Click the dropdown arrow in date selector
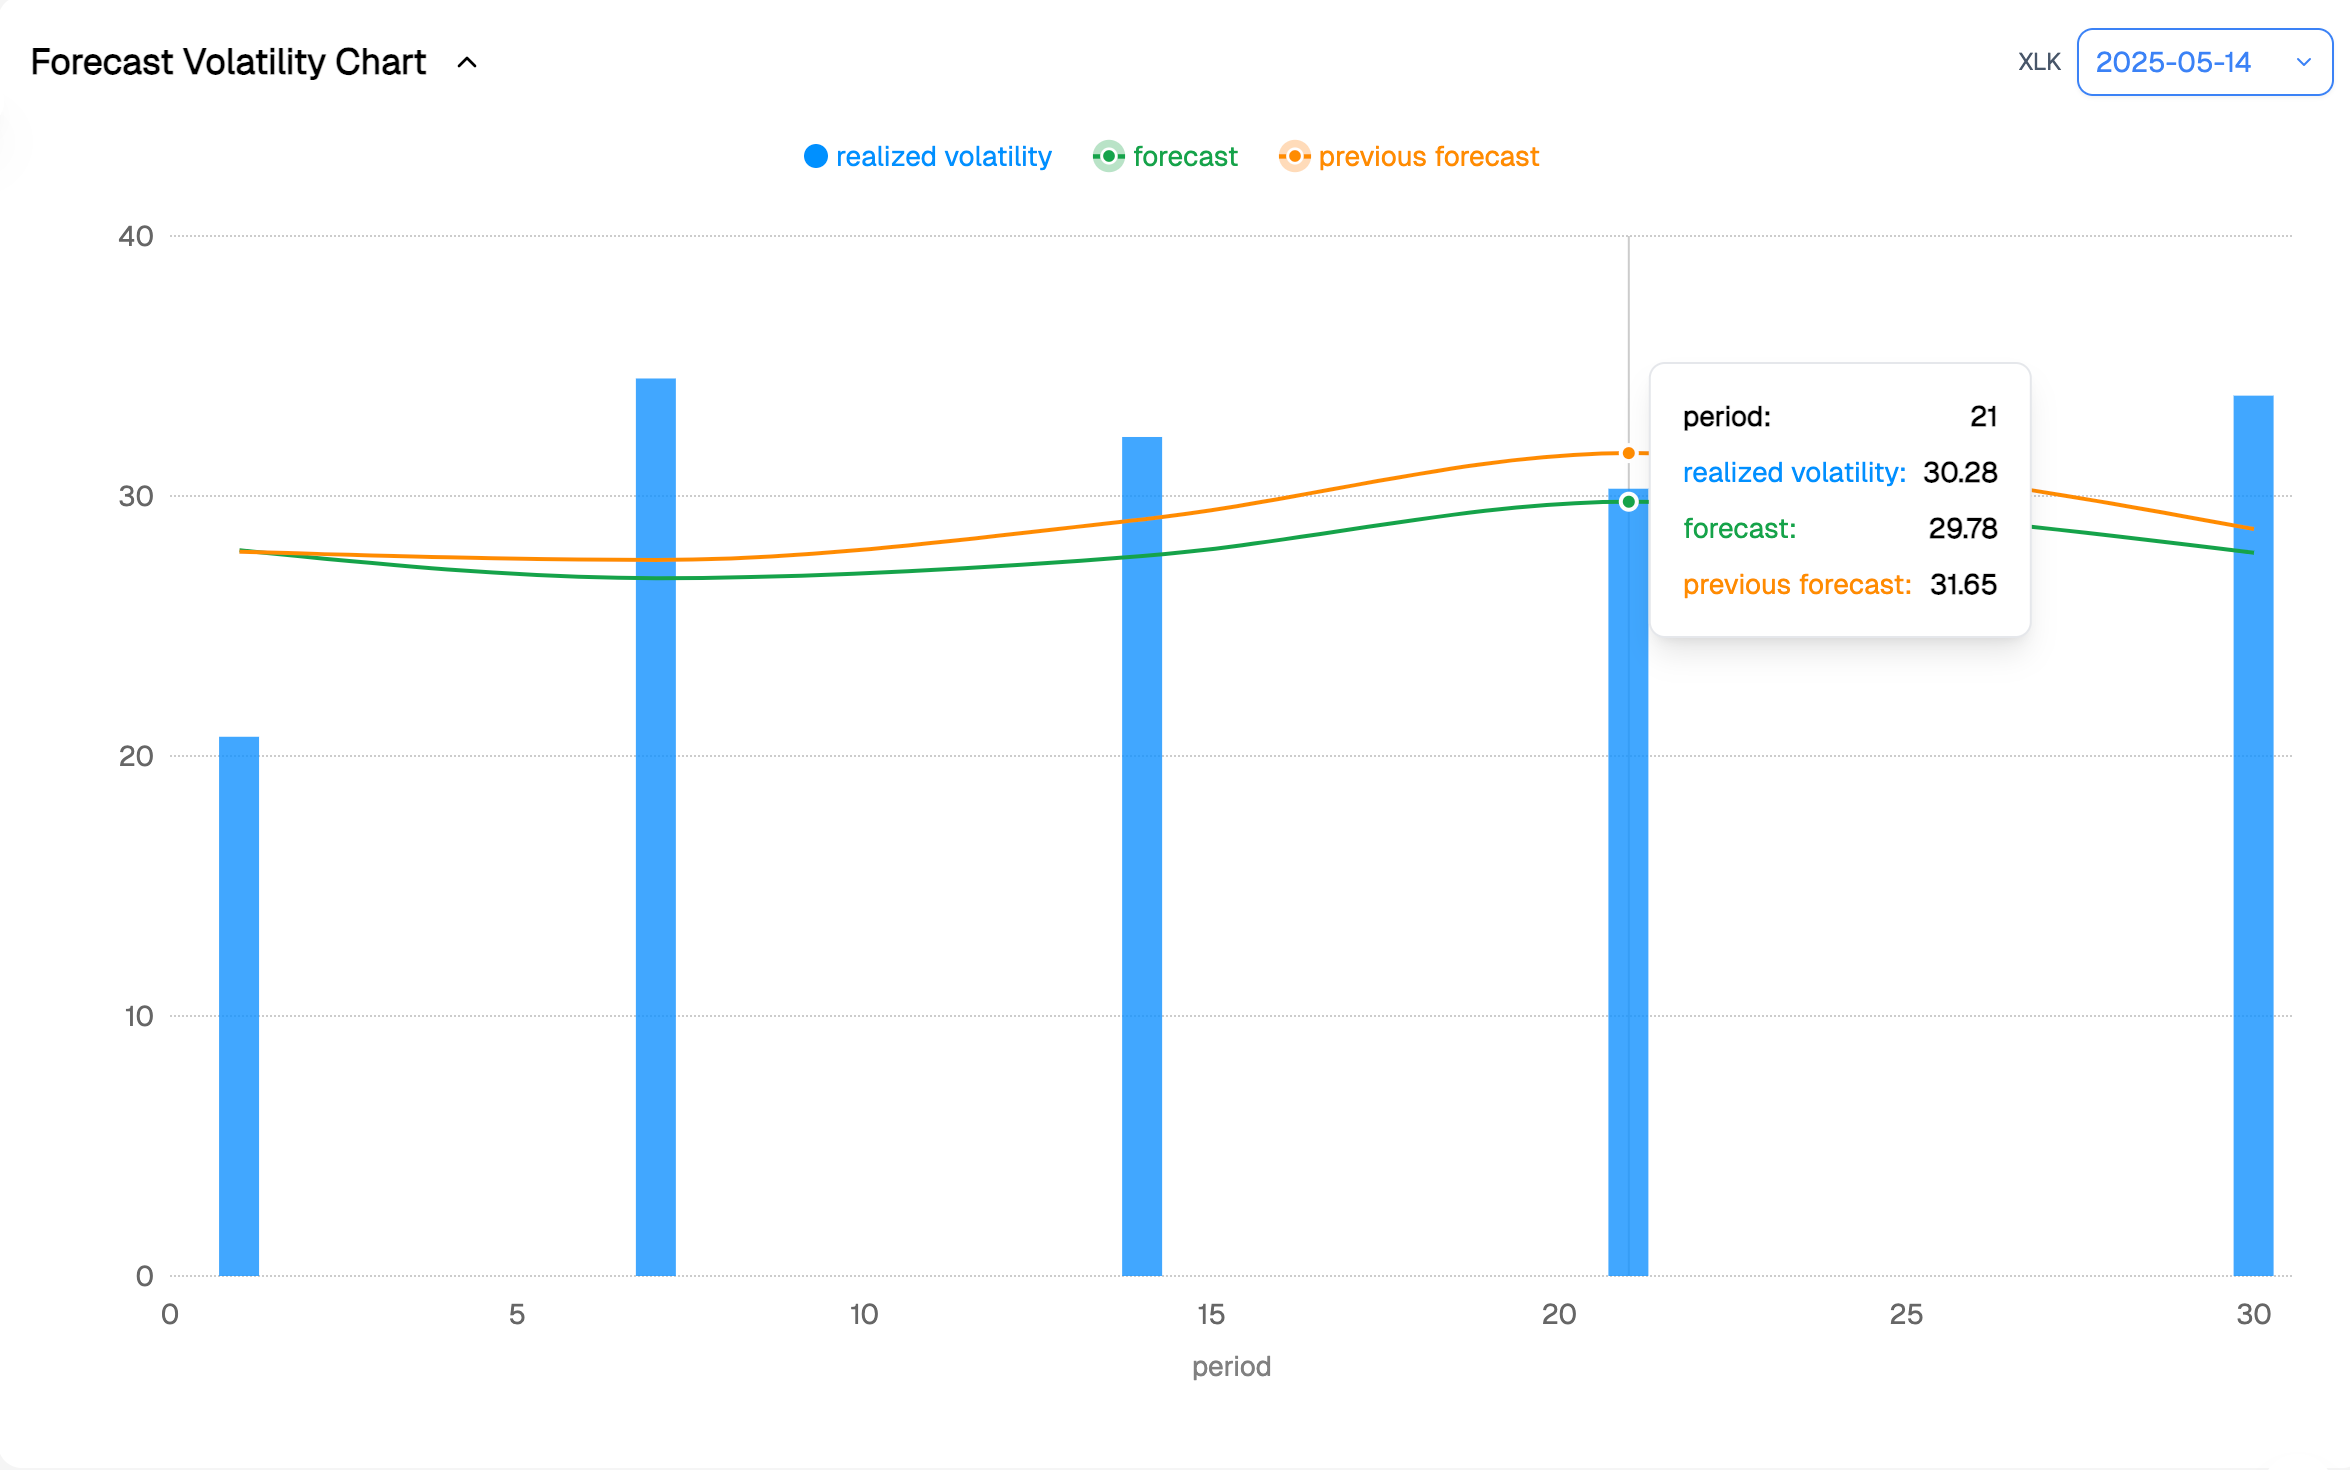2350x1470 pixels. coord(2303,63)
